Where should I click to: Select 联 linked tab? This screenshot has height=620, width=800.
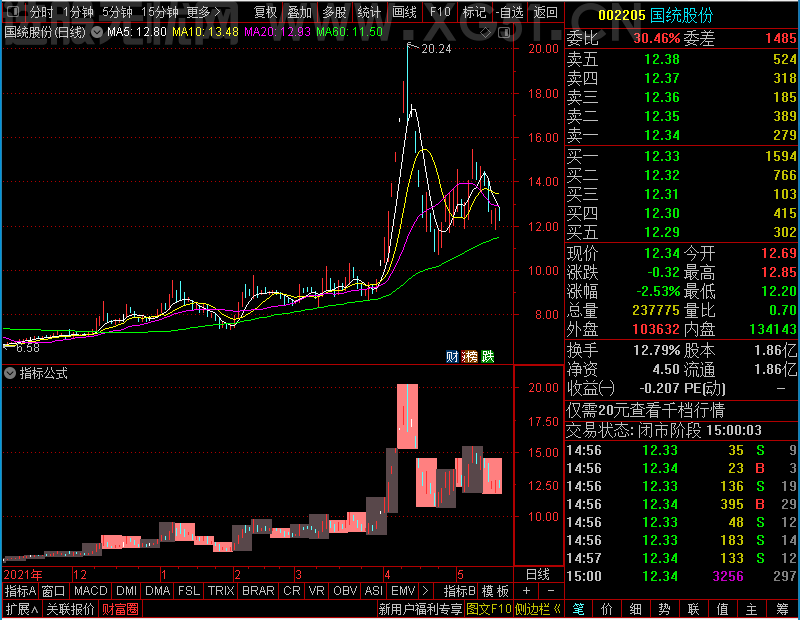(x=693, y=609)
